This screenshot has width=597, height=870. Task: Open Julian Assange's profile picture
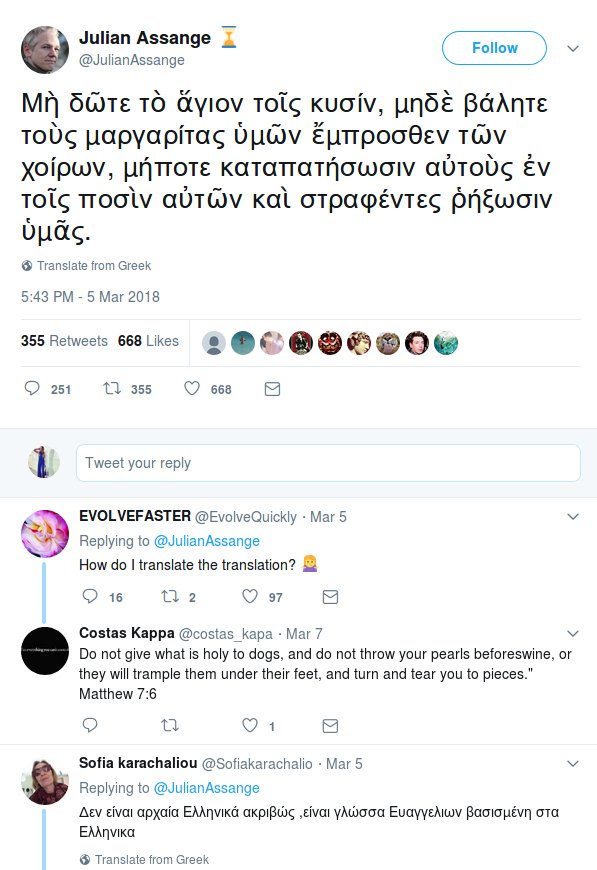click(x=45, y=50)
